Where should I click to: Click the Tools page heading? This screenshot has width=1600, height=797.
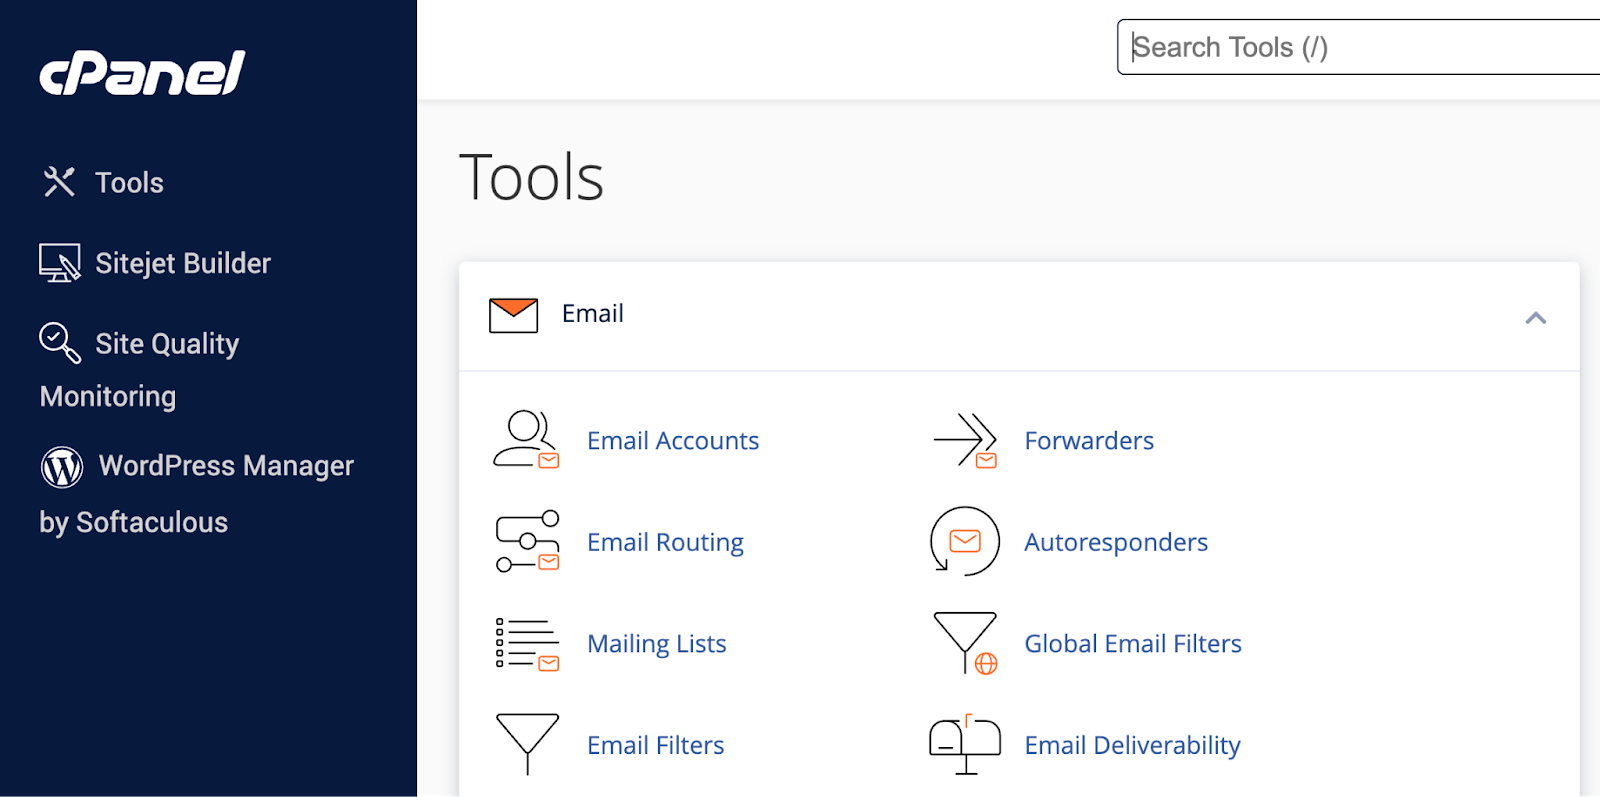(x=531, y=177)
